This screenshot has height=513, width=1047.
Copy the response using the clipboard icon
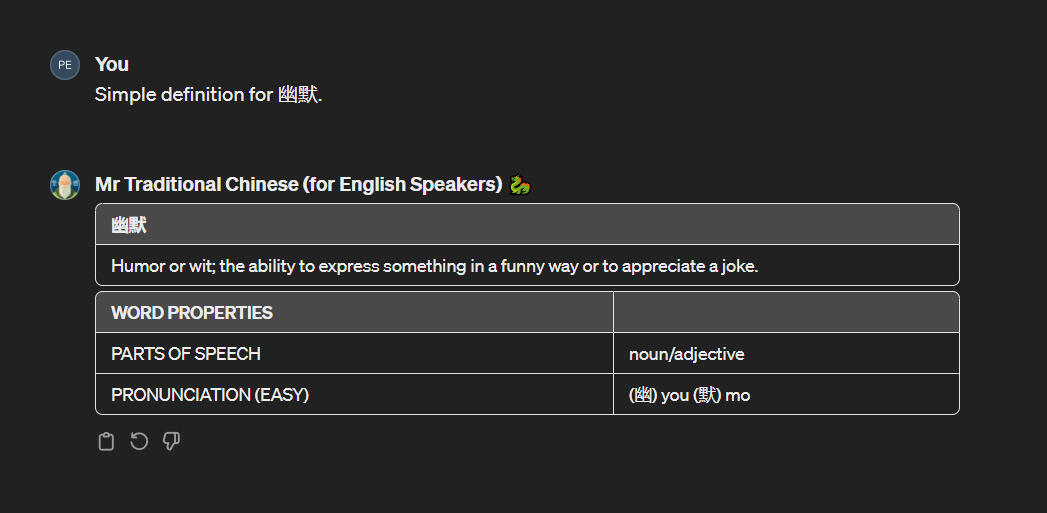tap(106, 442)
